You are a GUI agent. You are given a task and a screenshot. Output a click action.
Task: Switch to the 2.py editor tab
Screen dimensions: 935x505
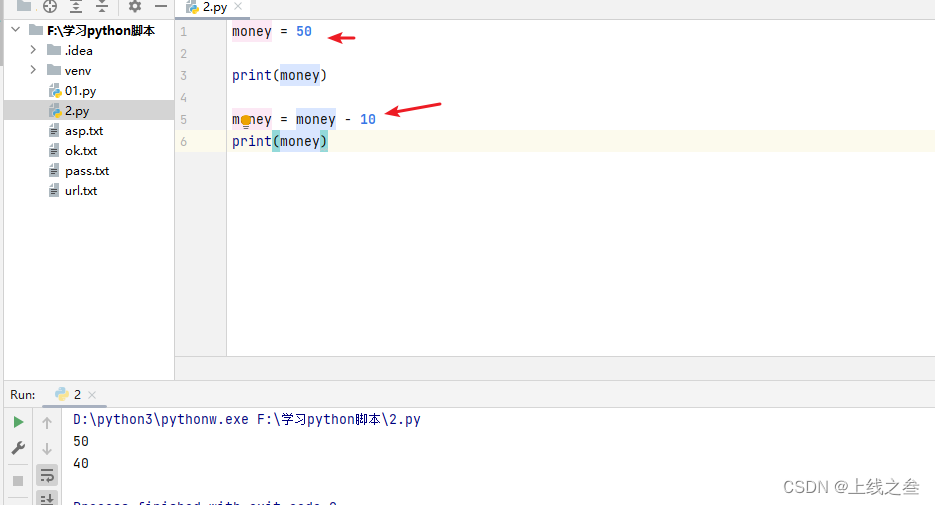click(x=214, y=7)
